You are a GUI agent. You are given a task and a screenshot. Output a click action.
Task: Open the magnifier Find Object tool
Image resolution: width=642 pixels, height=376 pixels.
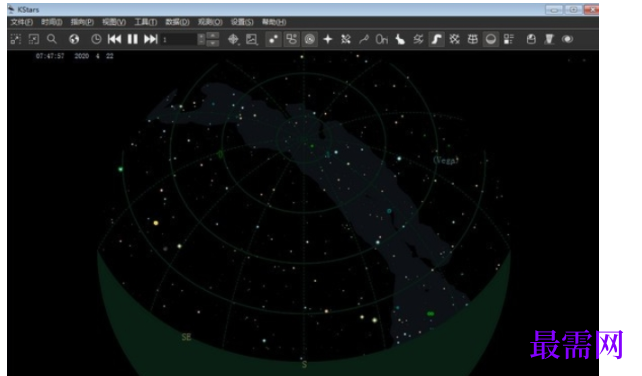[52, 39]
